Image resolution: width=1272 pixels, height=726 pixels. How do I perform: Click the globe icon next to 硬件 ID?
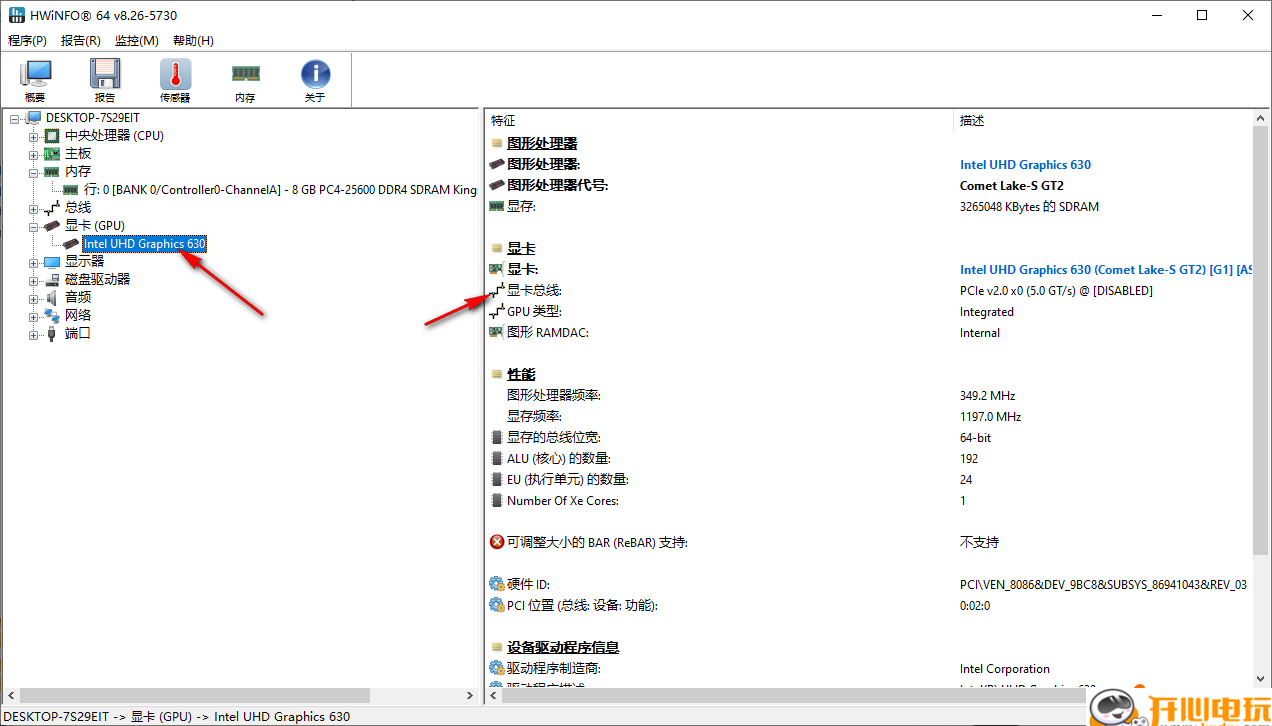pos(497,584)
